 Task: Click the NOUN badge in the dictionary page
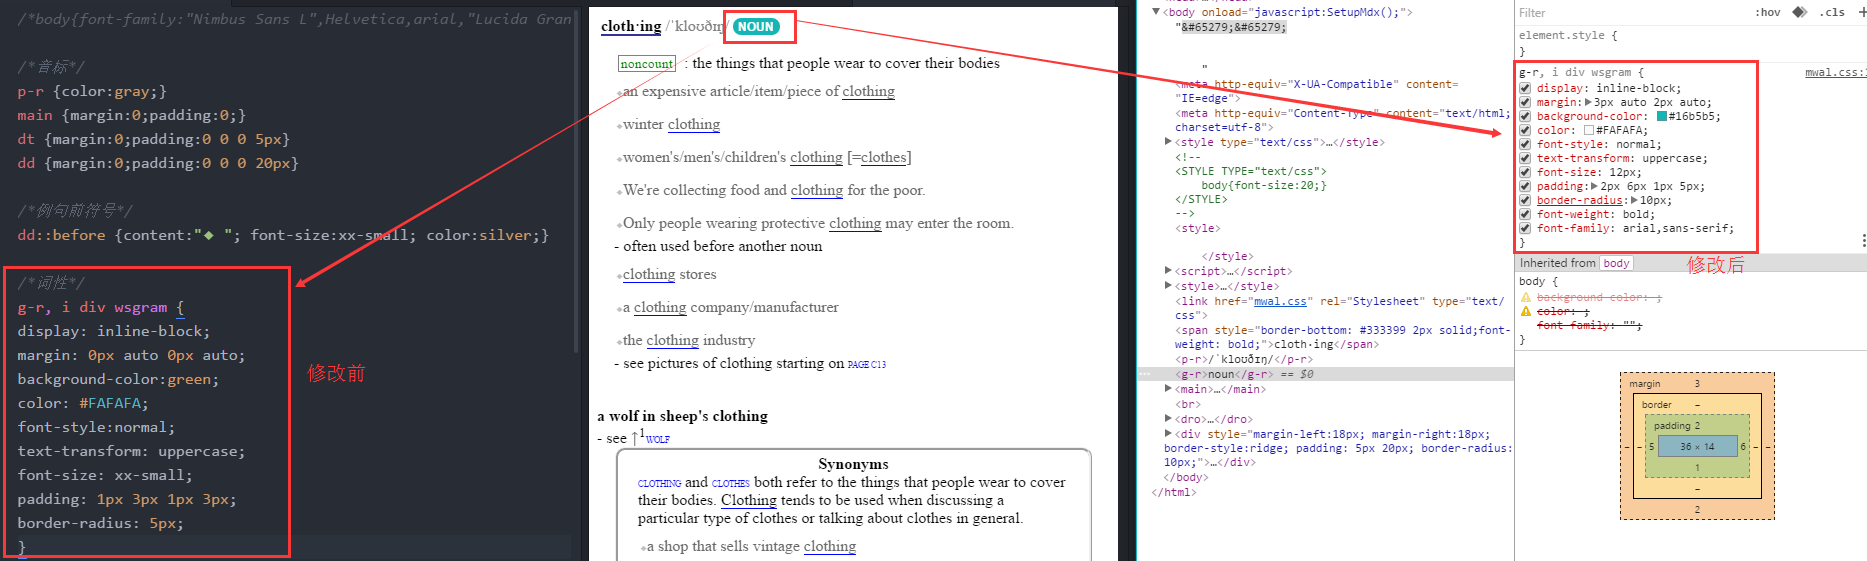756,27
